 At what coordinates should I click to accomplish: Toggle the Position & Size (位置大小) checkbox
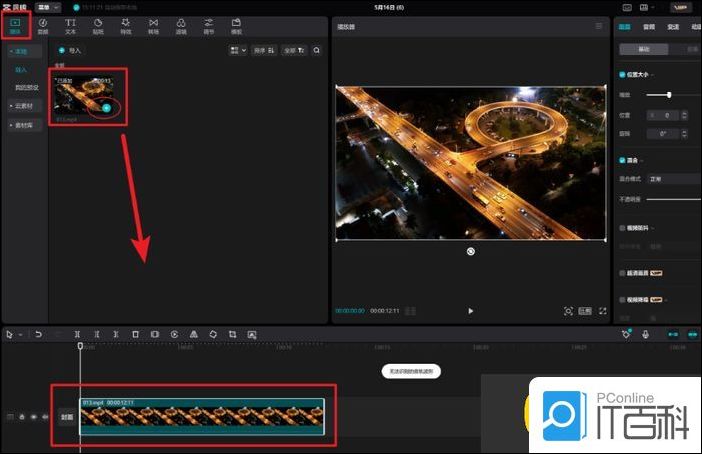pyautogui.click(x=623, y=74)
